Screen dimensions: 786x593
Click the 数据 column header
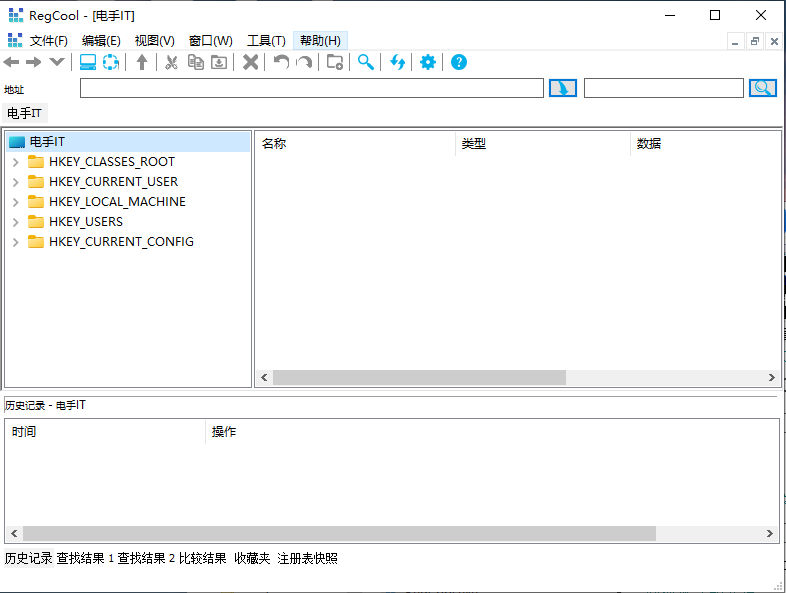point(705,144)
